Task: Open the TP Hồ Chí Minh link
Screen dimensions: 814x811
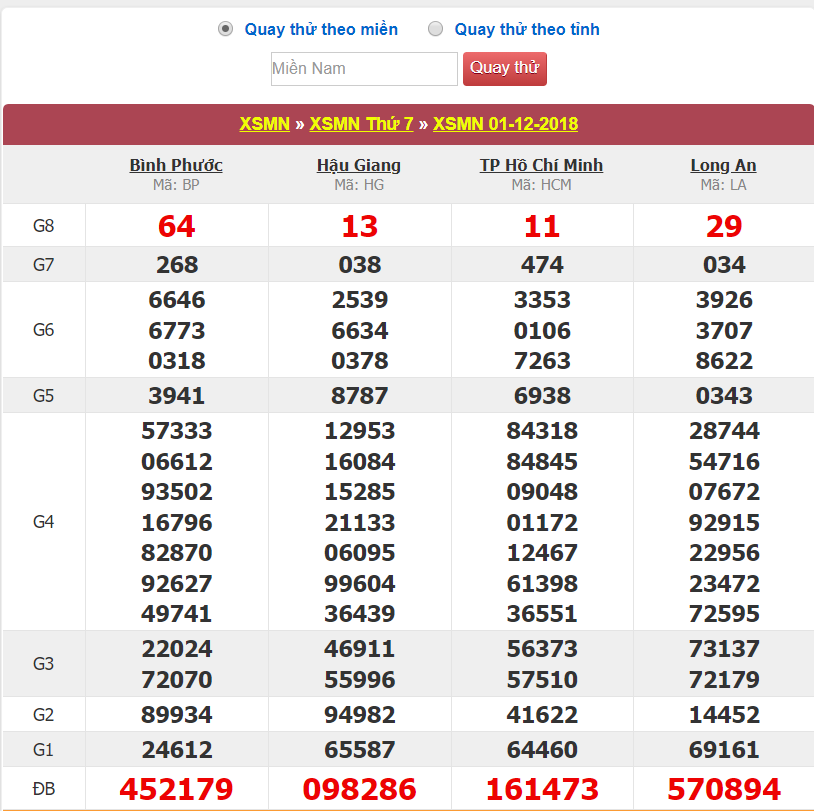Action: 541,165
